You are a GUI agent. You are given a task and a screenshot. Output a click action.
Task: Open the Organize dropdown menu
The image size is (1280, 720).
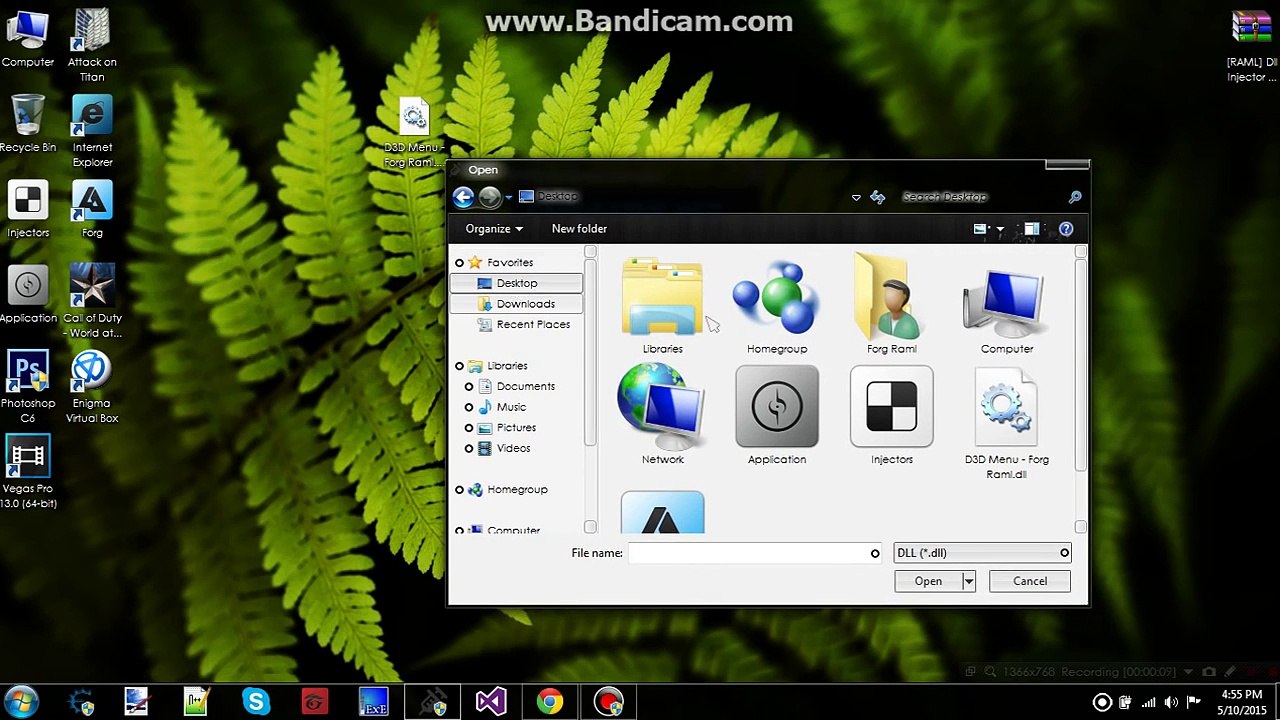(494, 229)
